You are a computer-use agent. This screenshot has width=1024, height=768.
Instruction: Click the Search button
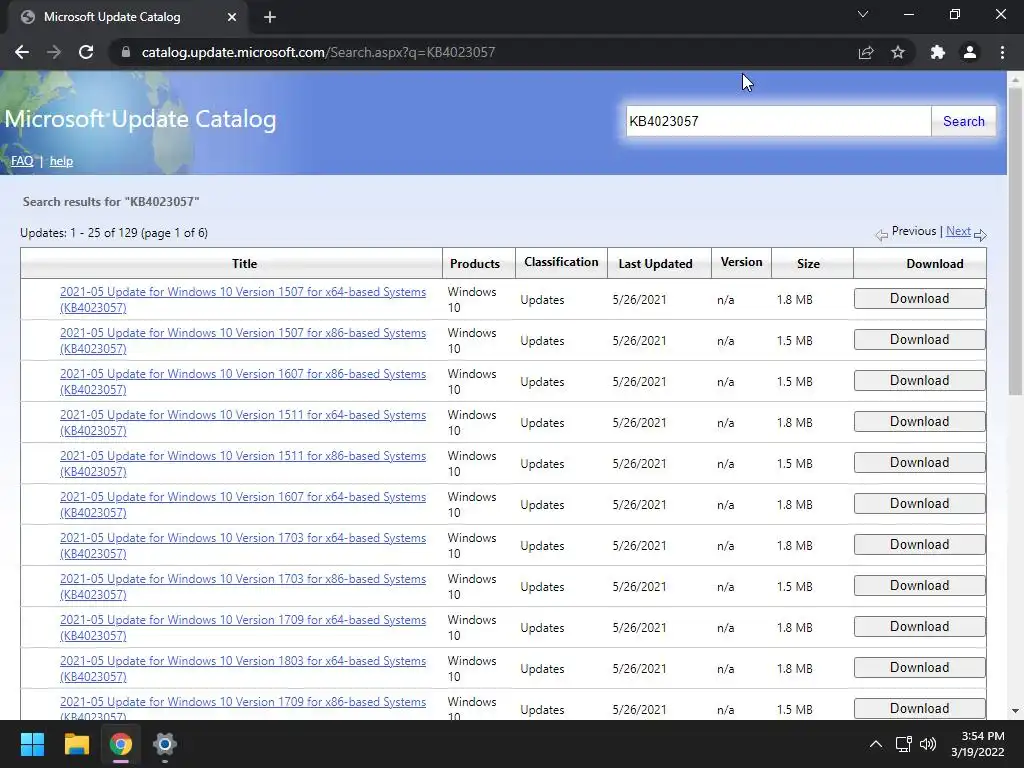(x=963, y=121)
